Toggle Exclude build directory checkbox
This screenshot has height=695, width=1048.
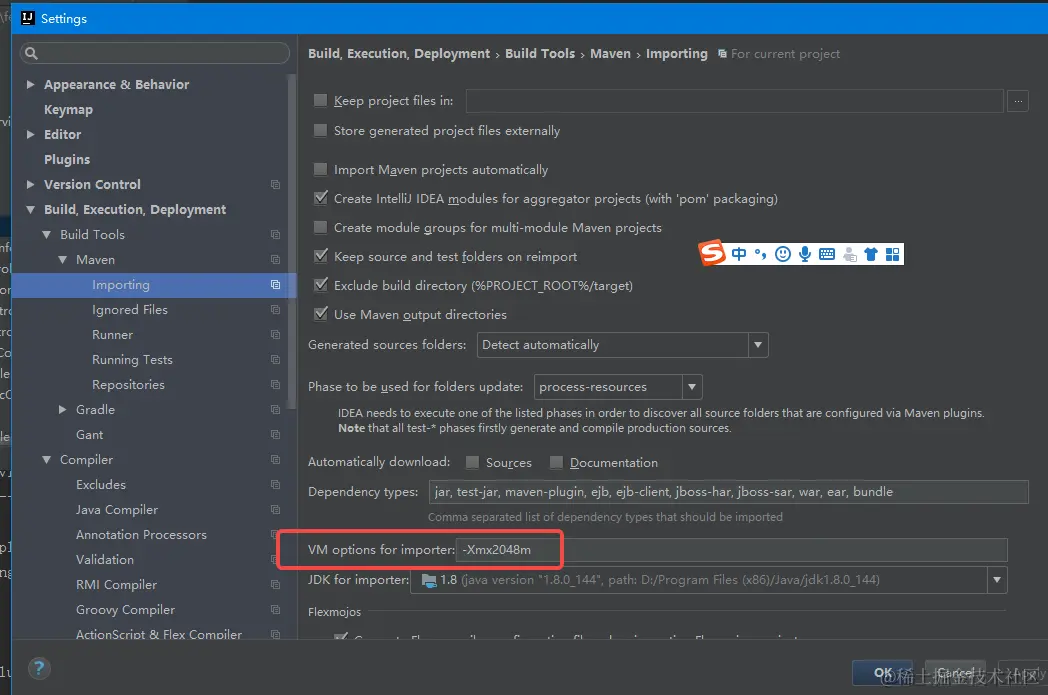point(321,285)
